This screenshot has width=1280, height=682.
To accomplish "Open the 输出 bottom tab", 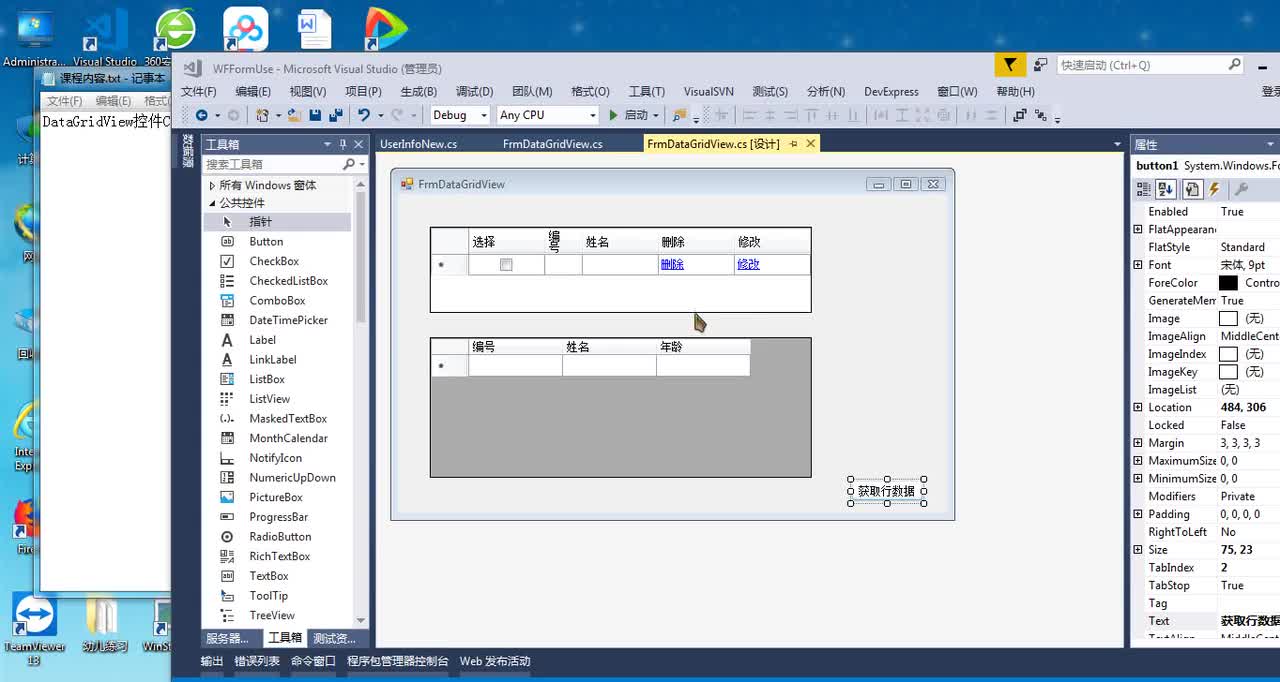I will click(212, 661).
